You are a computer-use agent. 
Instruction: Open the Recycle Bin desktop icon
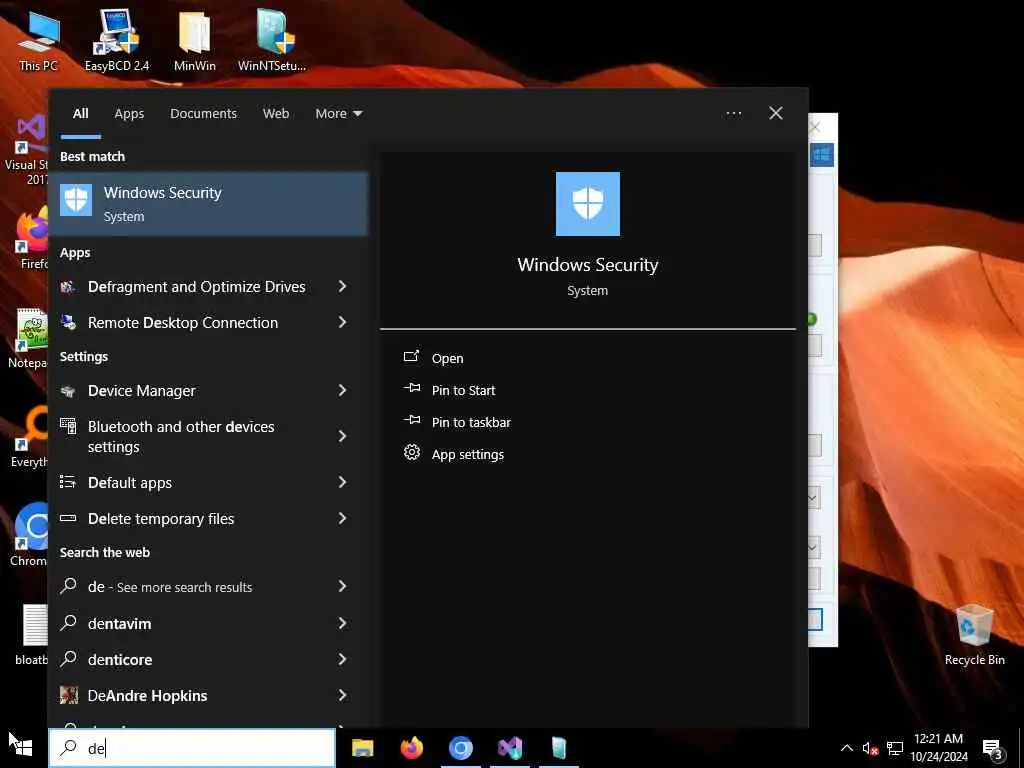click(974, 635)
